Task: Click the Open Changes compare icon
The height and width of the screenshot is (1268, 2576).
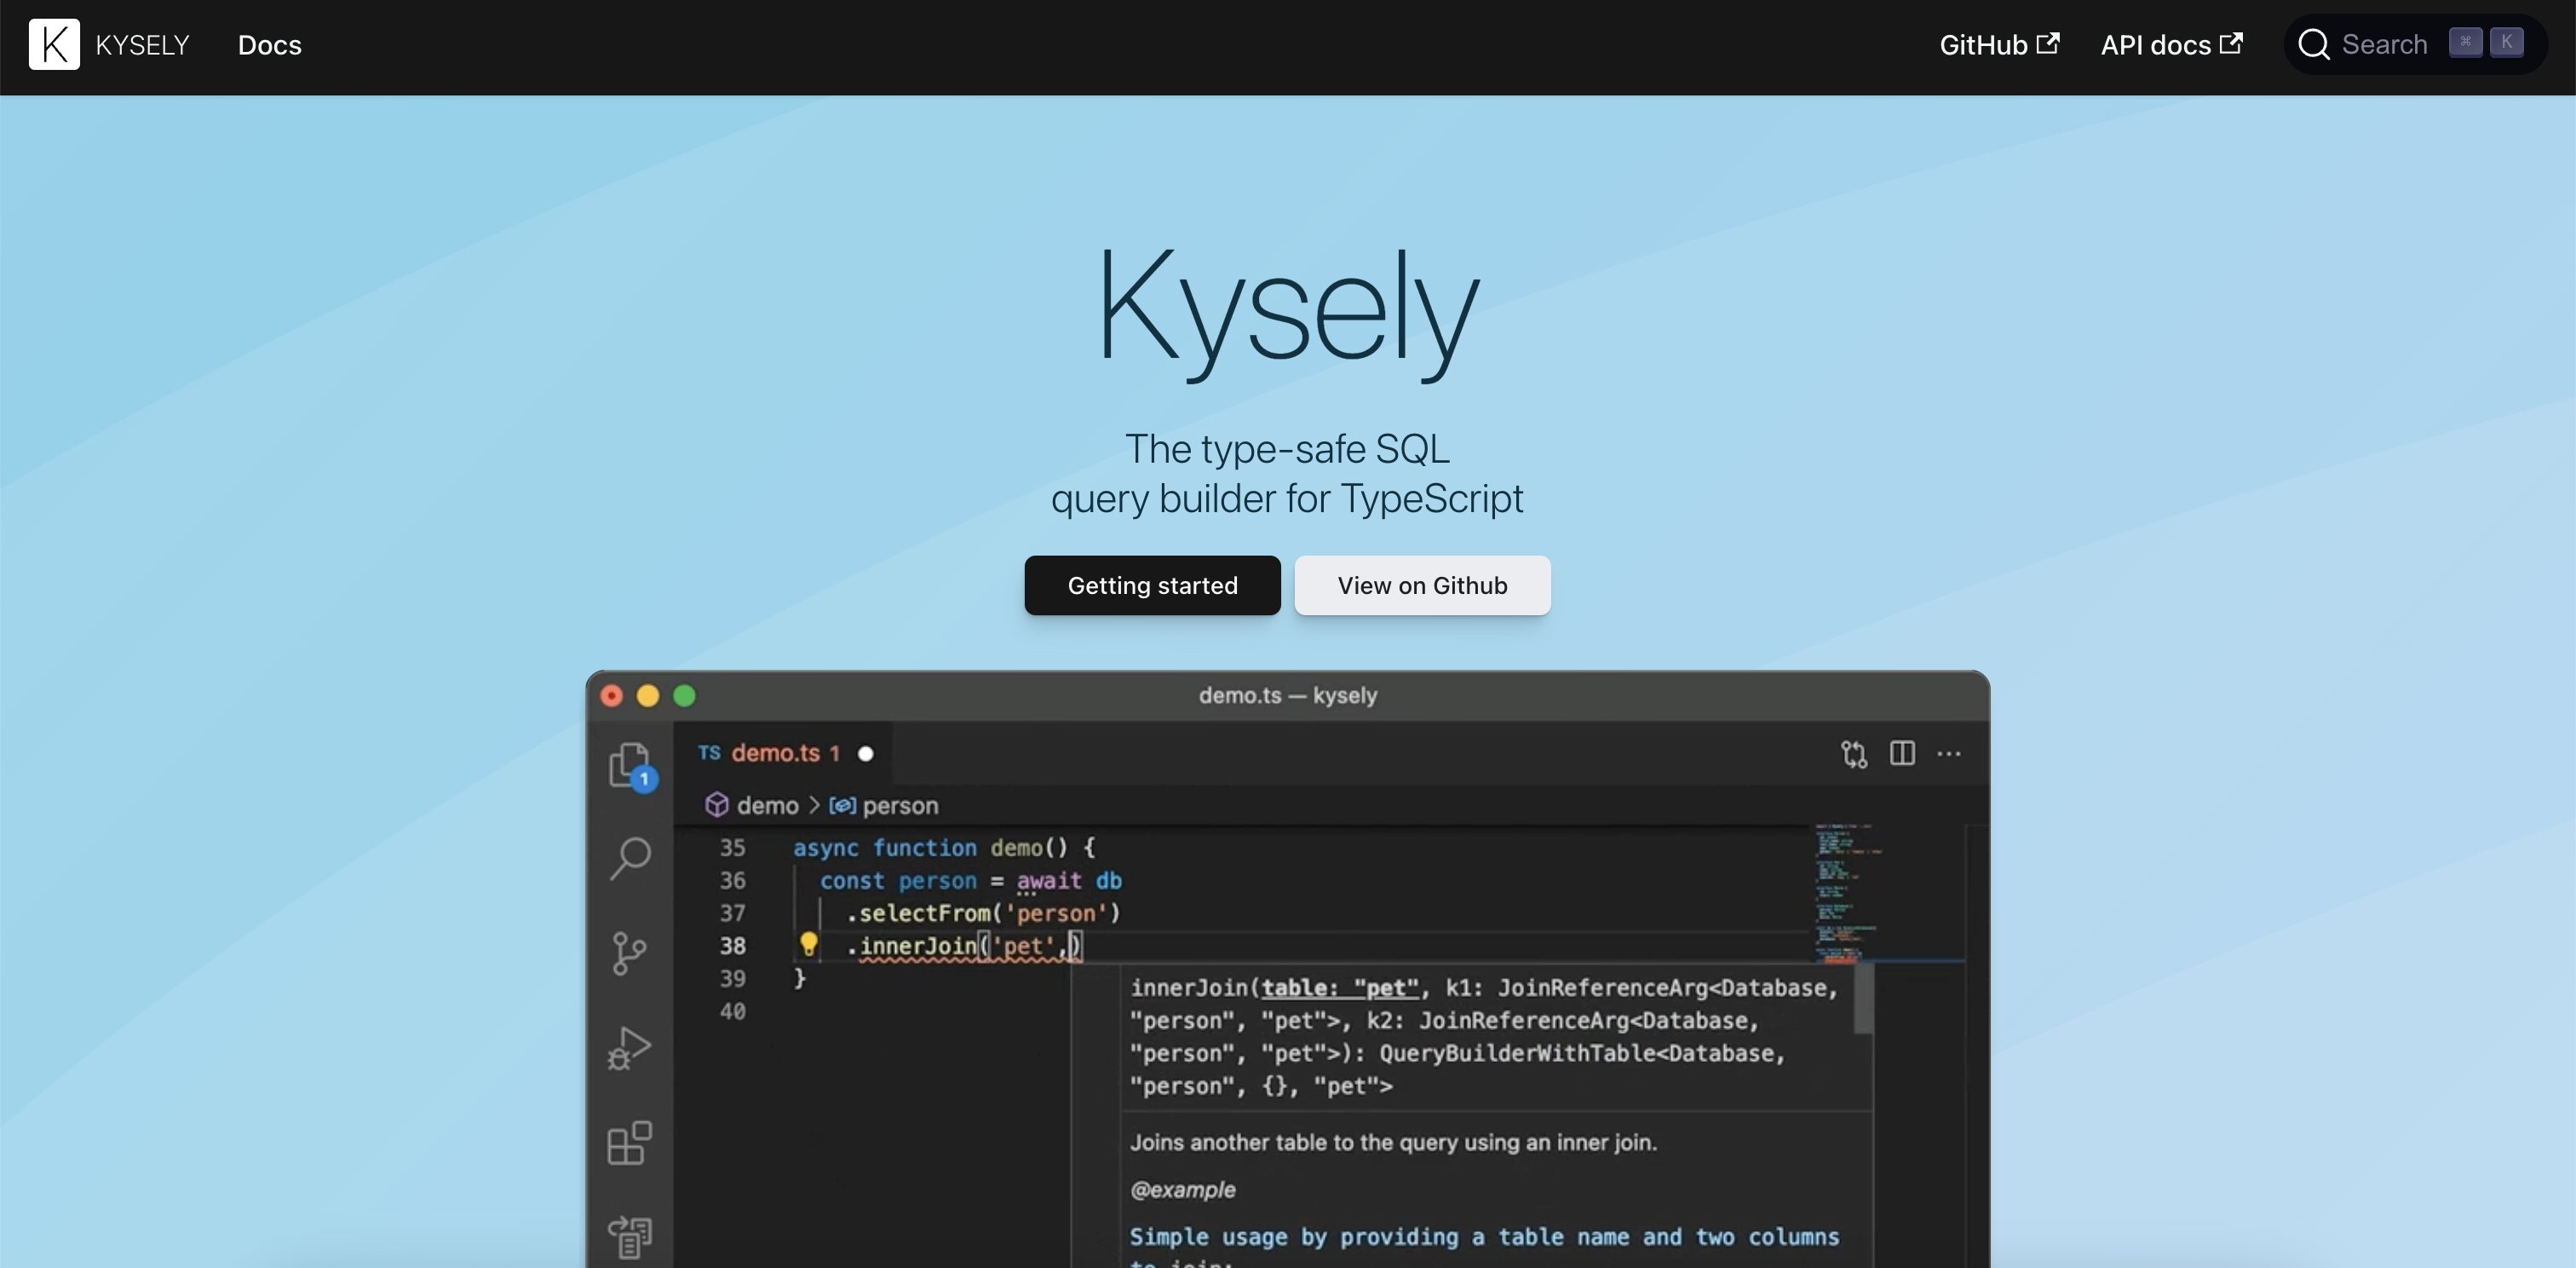Action: point(1853,753)
